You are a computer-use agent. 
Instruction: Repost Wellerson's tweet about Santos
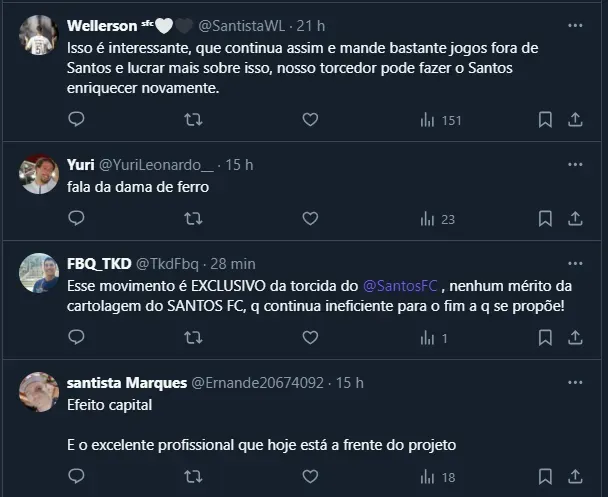pyautogui.click(x=194, y=120)
